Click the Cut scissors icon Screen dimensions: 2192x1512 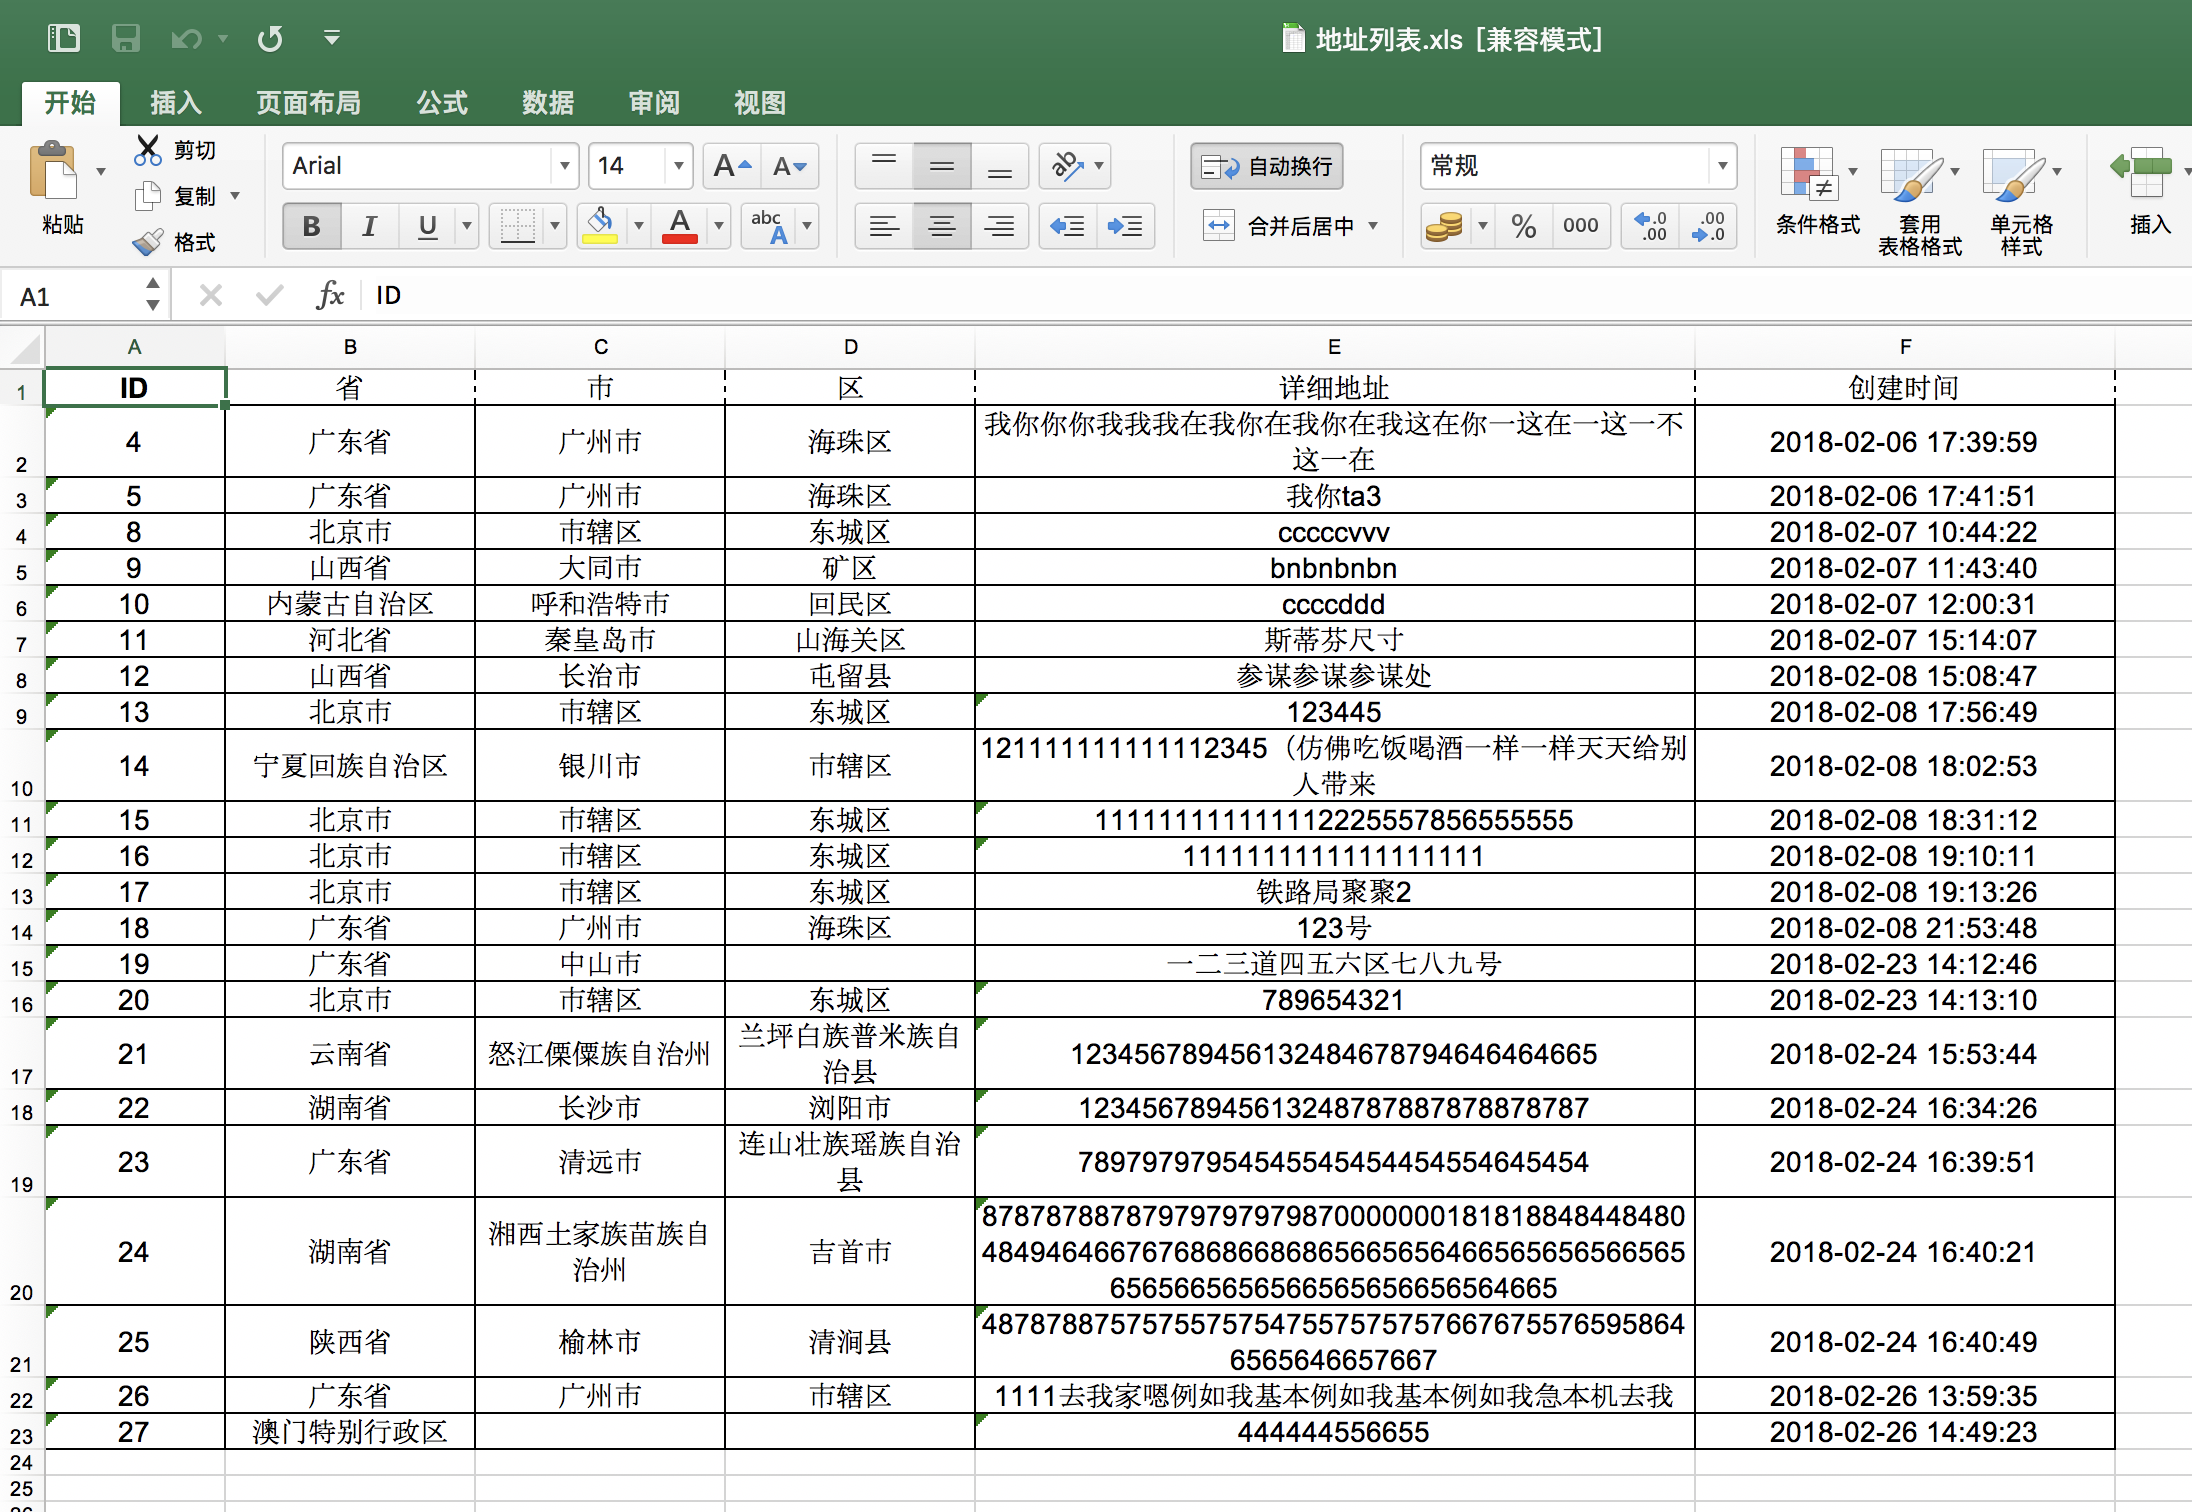(x=148, y=150)
